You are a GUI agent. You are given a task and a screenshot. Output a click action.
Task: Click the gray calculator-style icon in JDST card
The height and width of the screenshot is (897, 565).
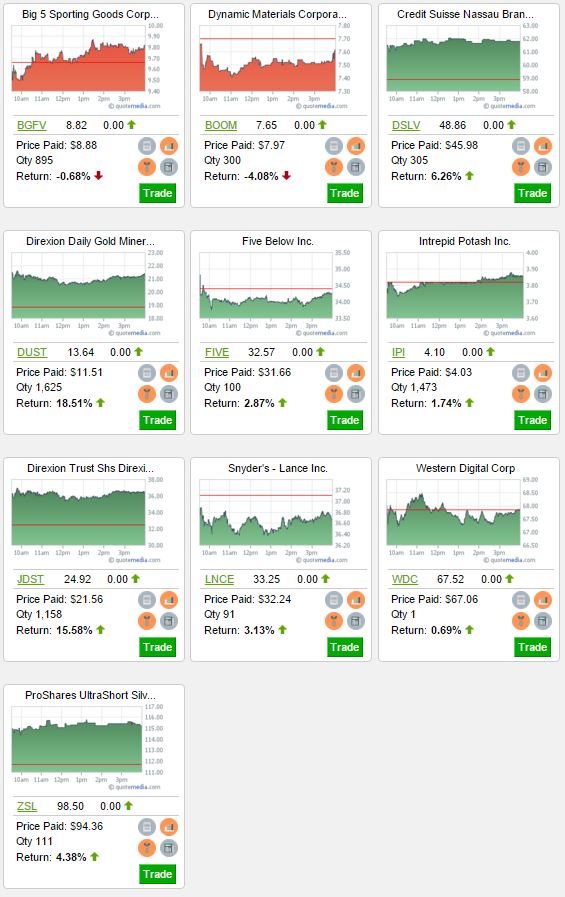(x=147, y=600)
